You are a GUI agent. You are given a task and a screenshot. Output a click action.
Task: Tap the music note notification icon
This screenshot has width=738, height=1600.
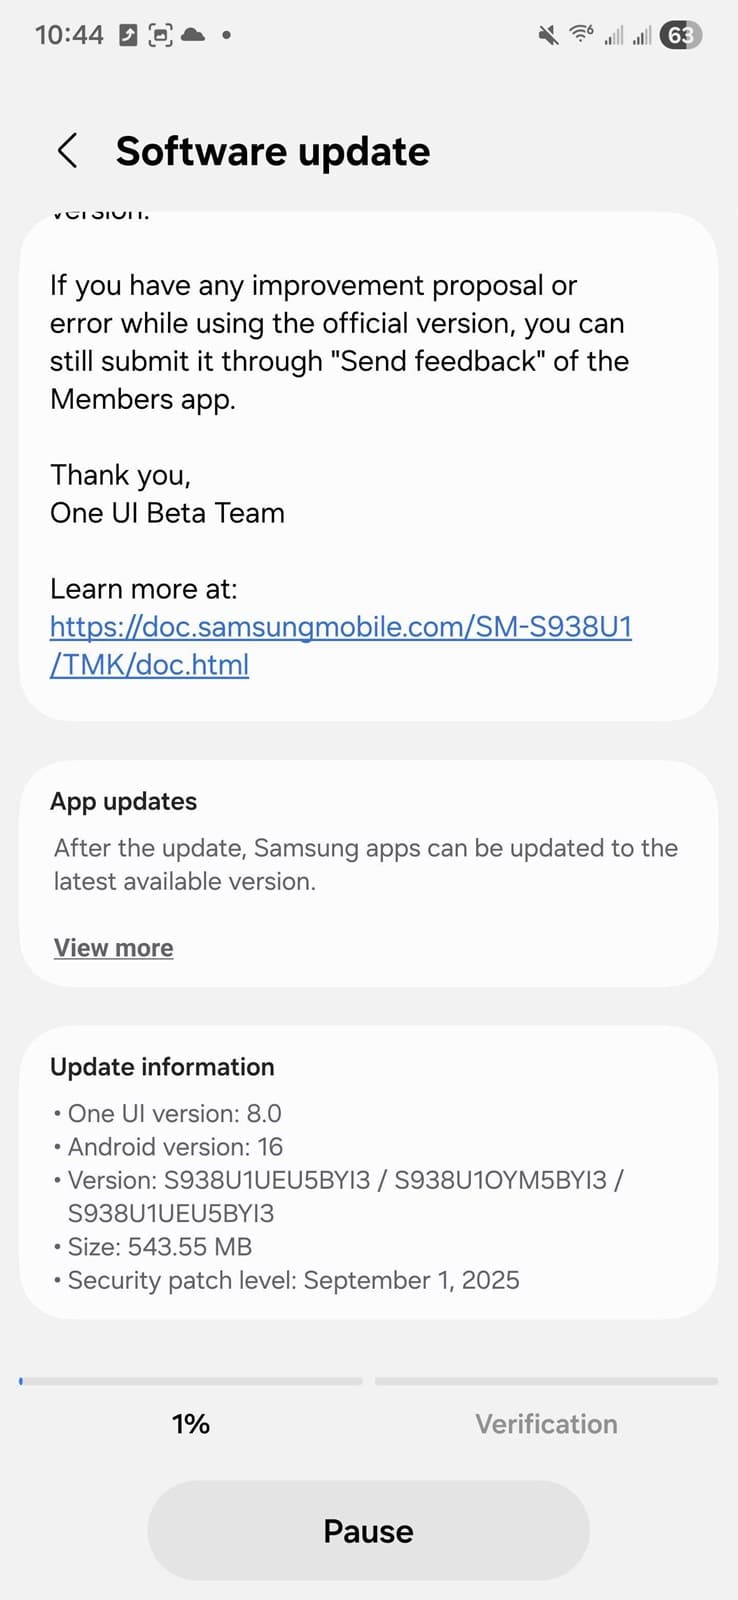click(128, 35)
